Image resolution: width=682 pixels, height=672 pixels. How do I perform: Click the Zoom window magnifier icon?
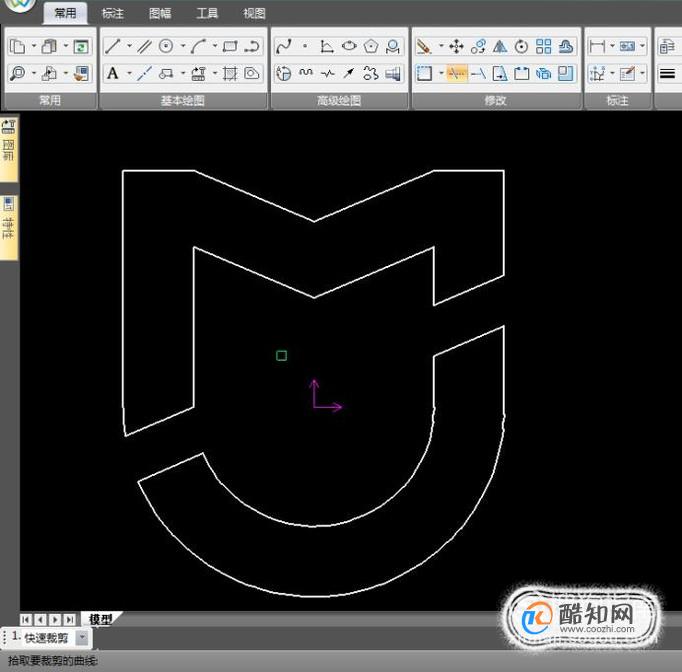tap(17, 74)
